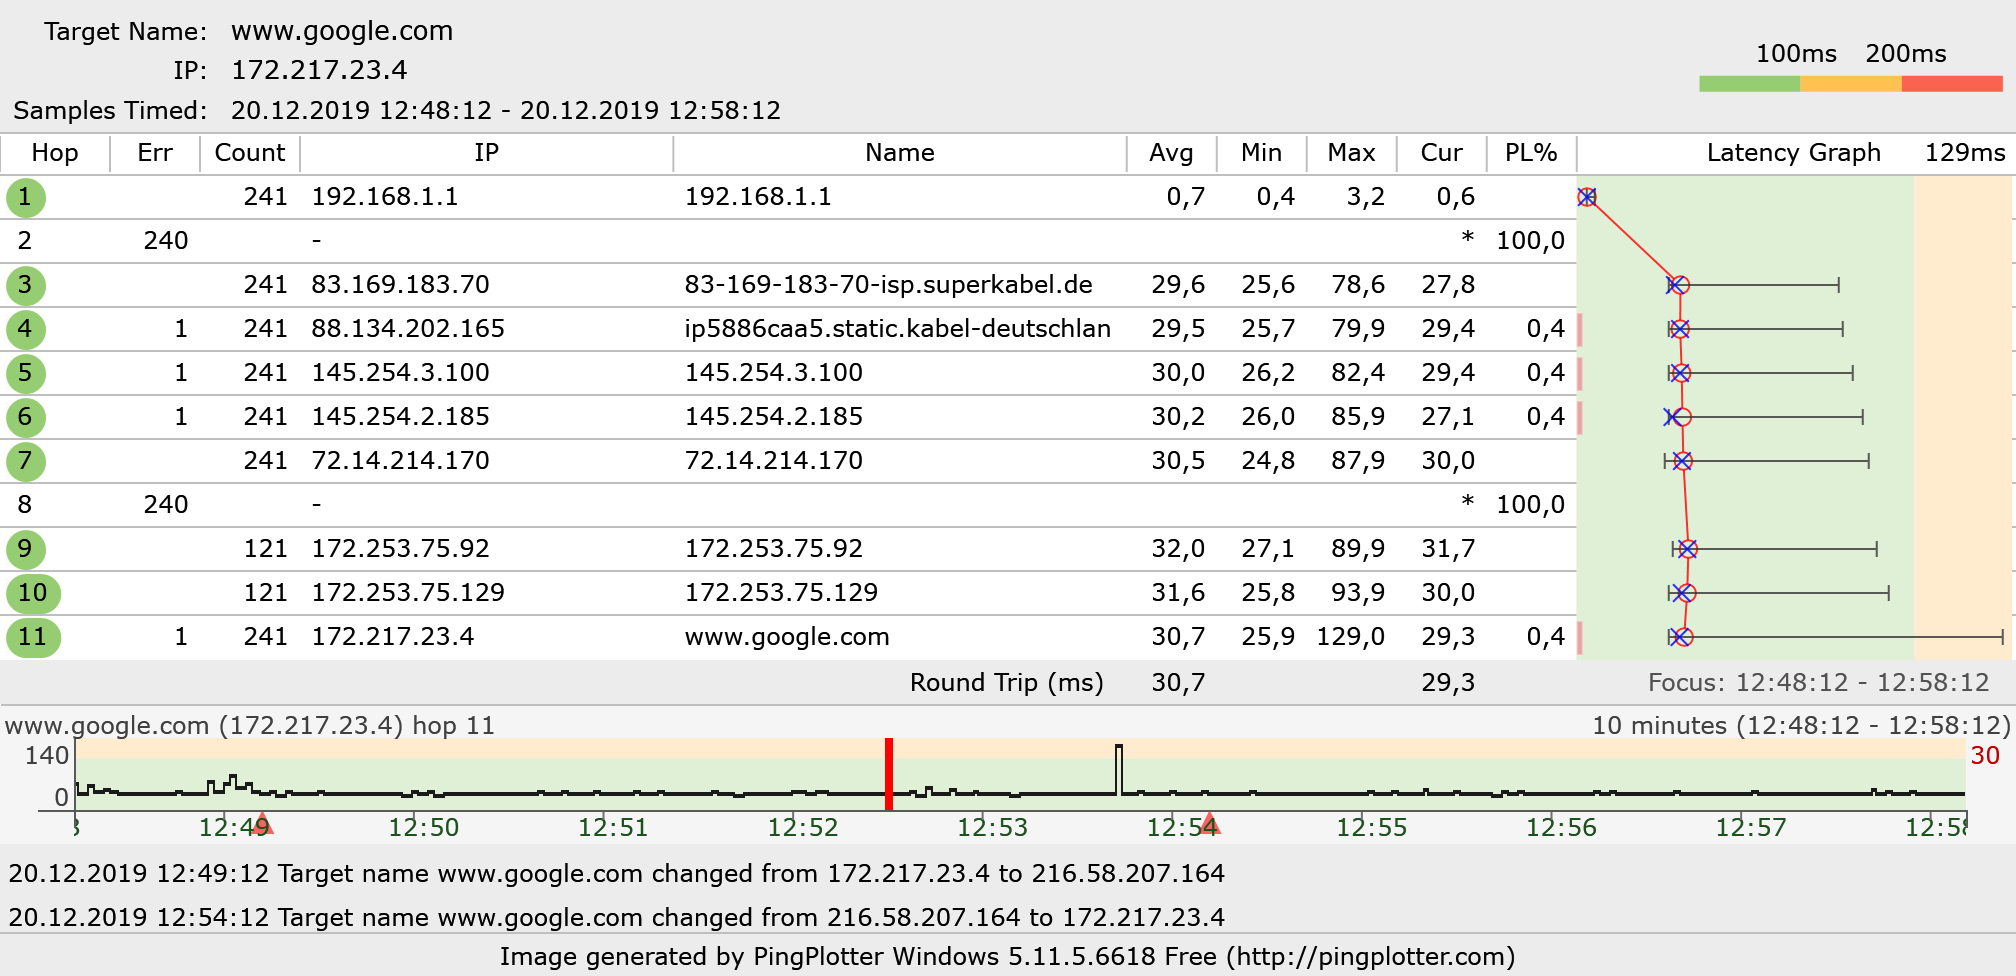Click the latency spike near 12:53 on graph
The image size is (2016, 976).
pos(1119,769)
